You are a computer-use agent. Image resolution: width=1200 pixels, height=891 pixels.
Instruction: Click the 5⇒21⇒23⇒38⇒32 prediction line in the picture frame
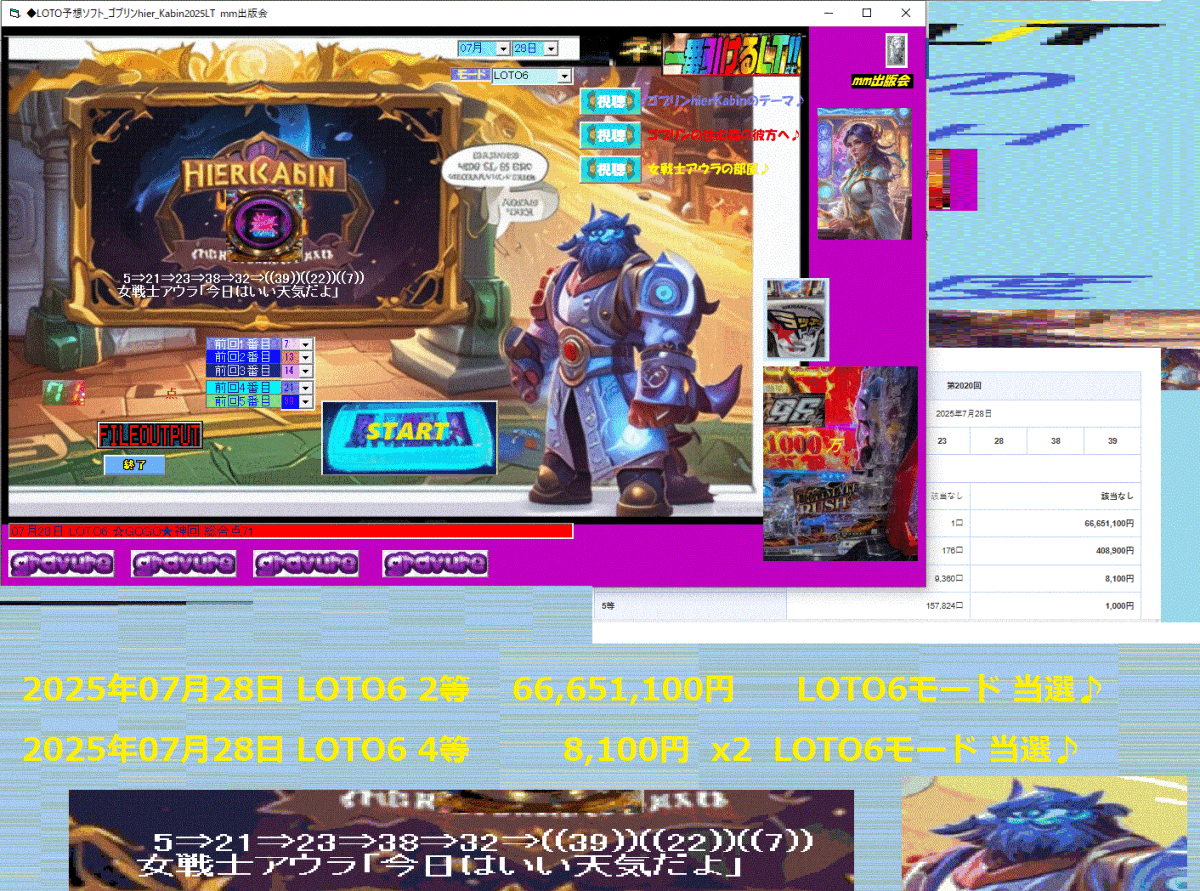point(242,278)
